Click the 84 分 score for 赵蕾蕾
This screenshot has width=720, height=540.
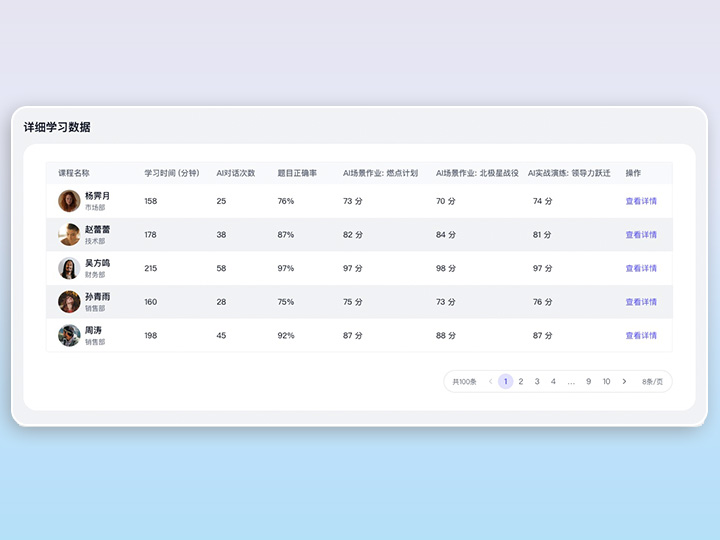point(445,235)
